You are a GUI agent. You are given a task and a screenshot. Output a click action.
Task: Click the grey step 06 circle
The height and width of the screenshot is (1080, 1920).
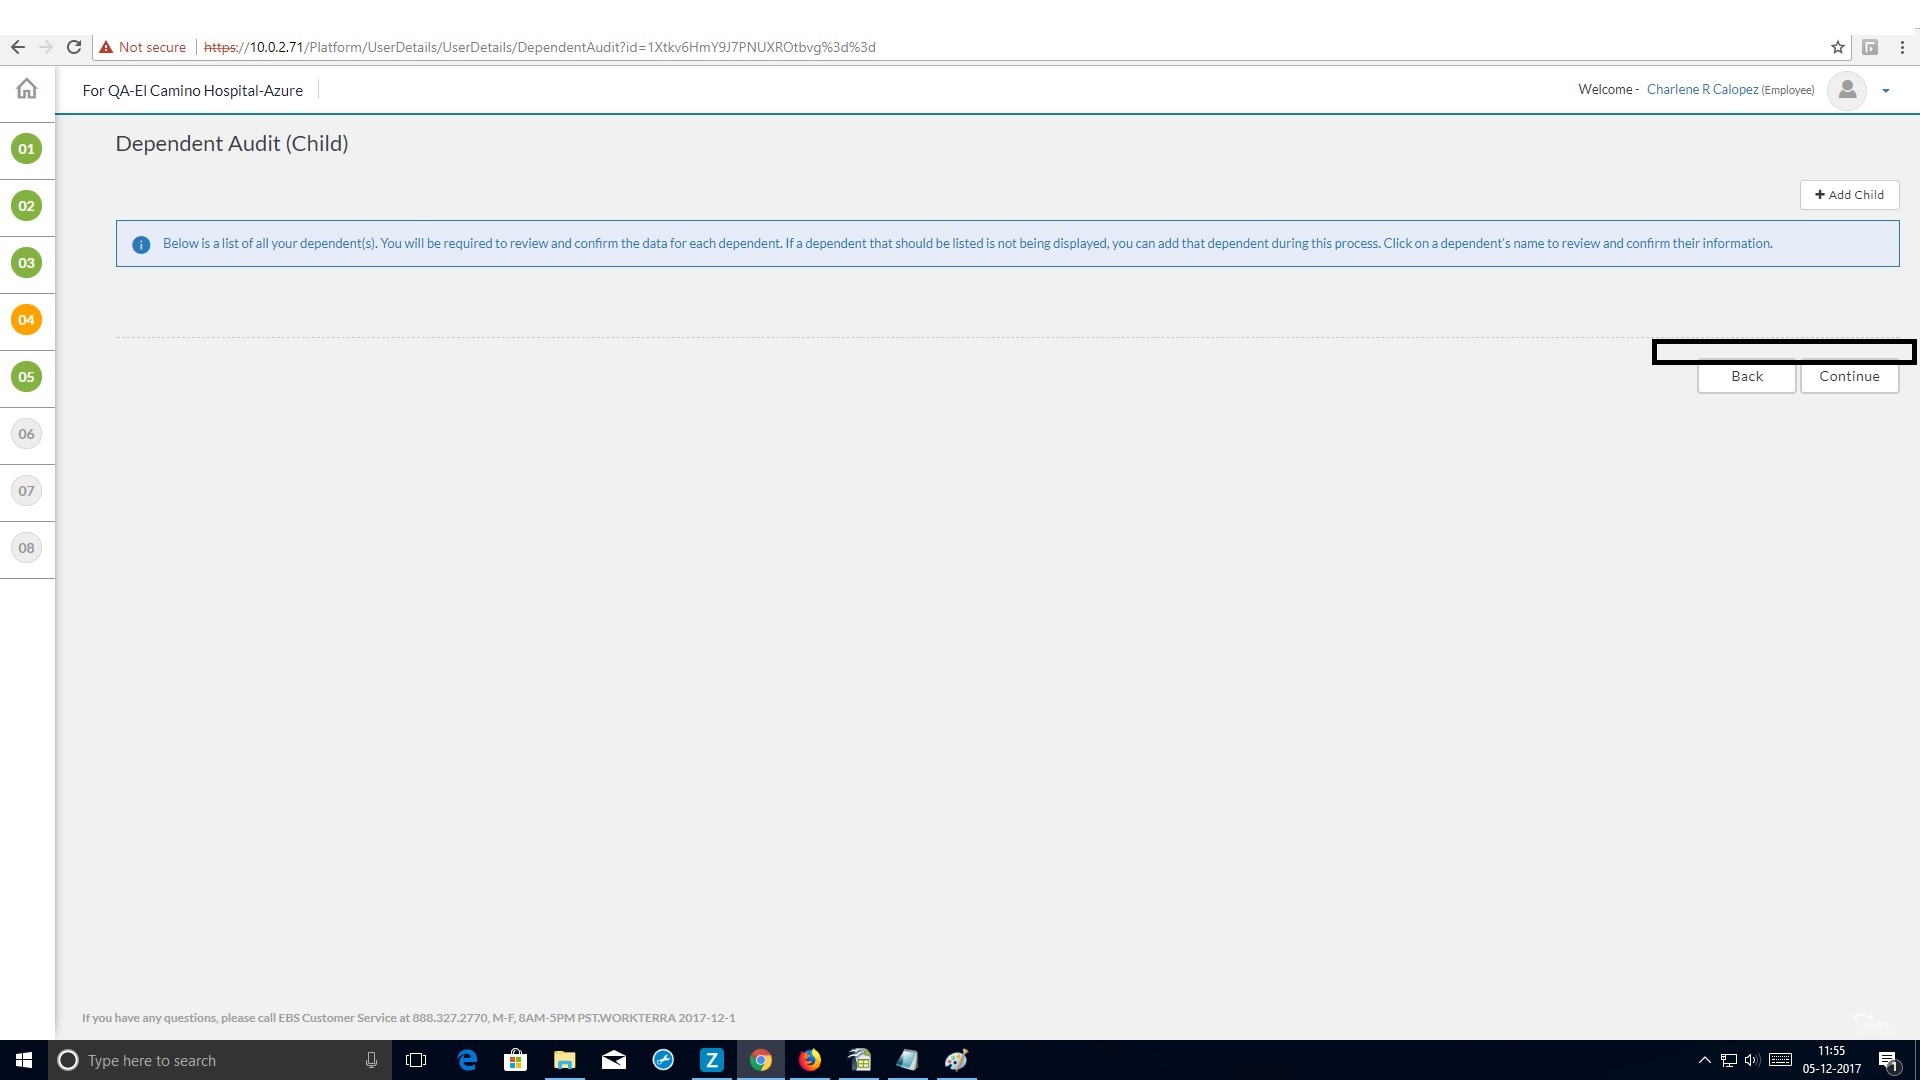26,434
